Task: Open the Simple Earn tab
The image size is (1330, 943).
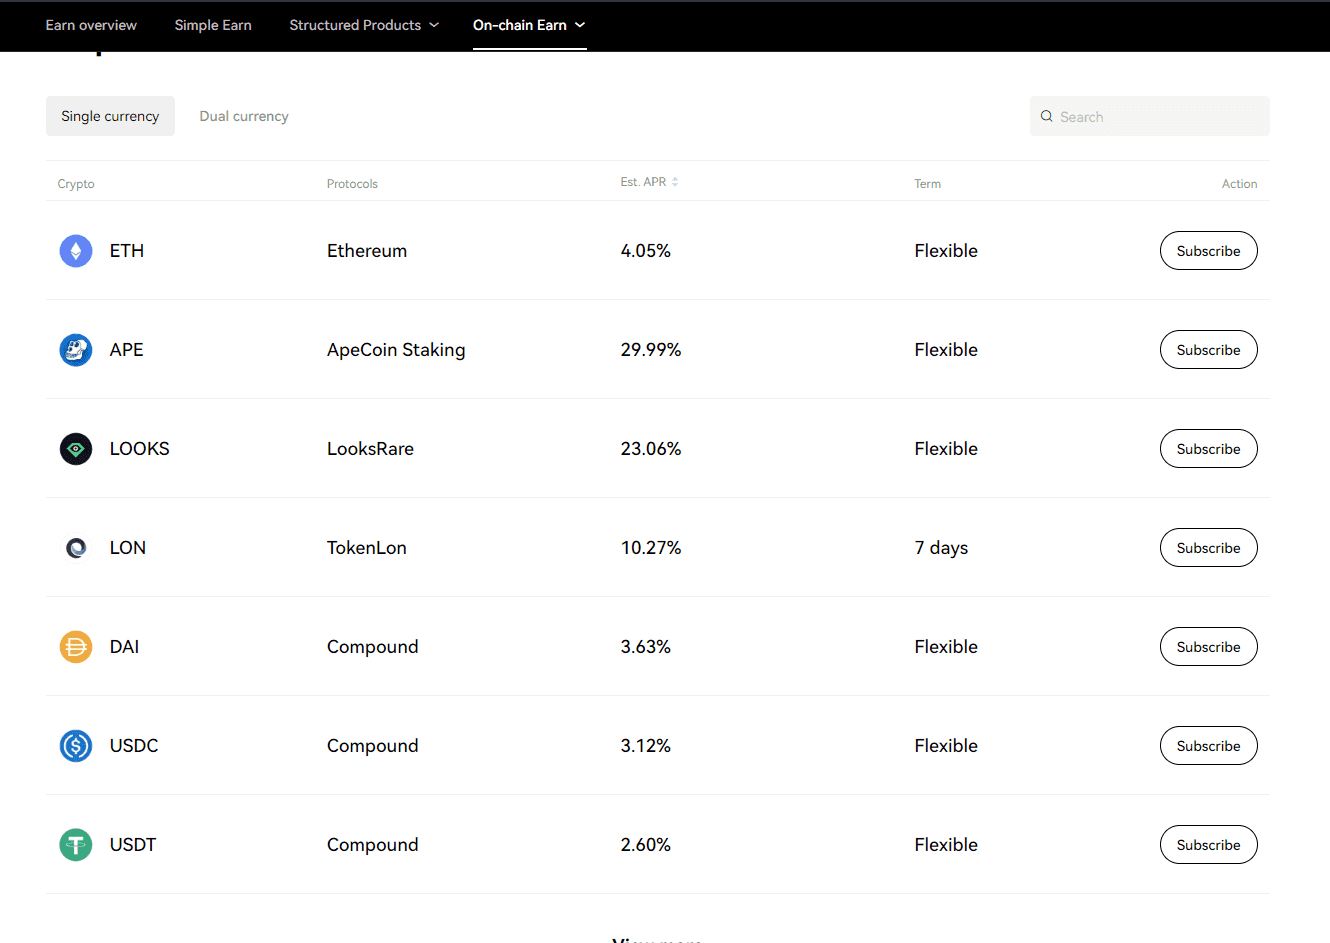Action: tap(213, 25)
